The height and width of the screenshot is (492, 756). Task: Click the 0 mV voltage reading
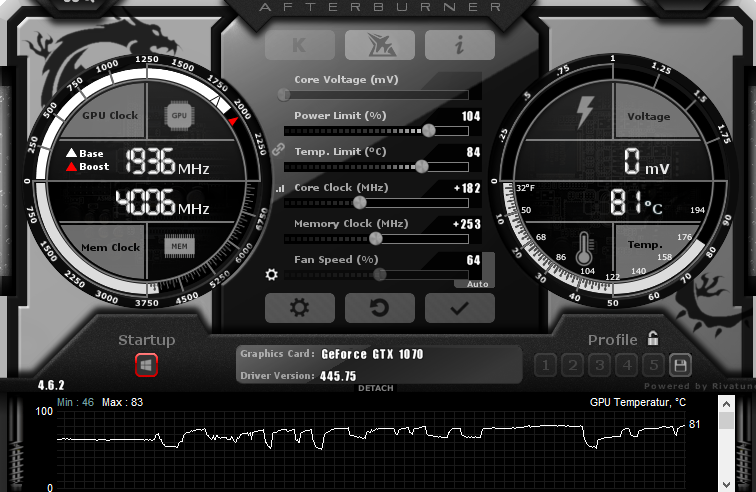coord(647,162)
